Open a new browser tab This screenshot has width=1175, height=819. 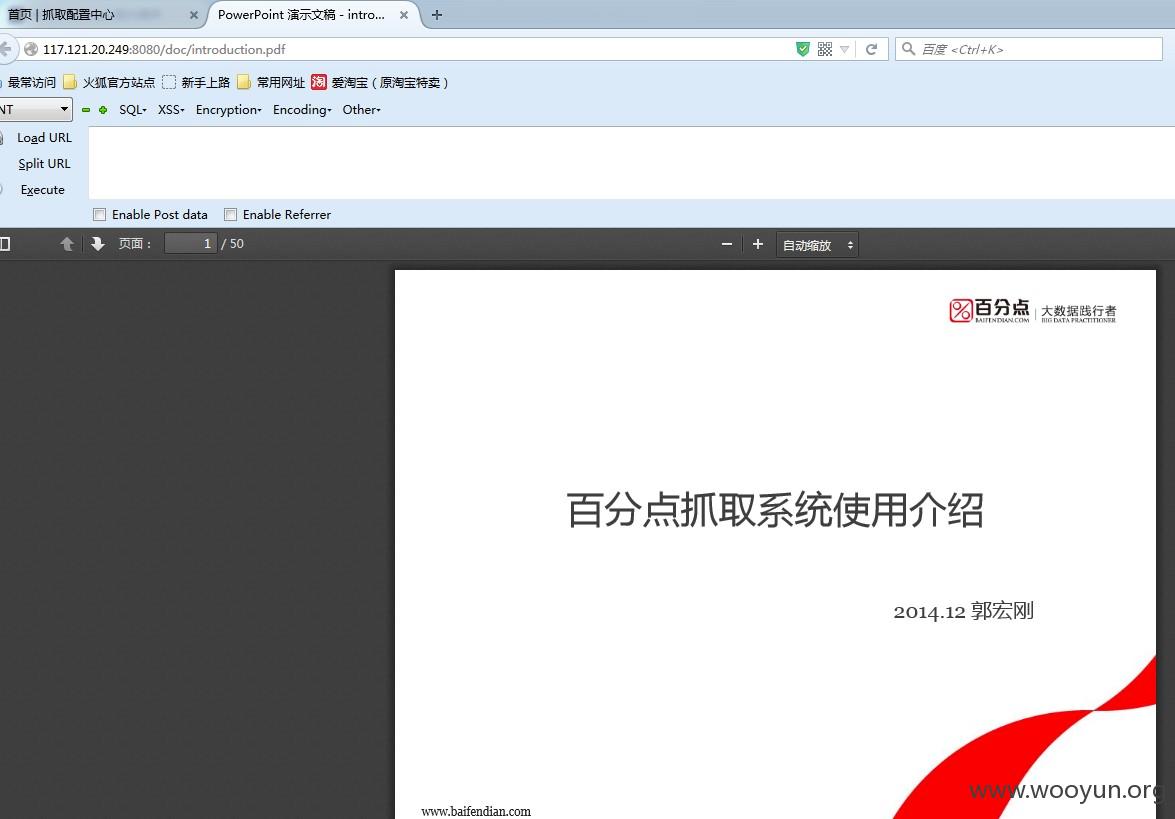click(437, 15)
